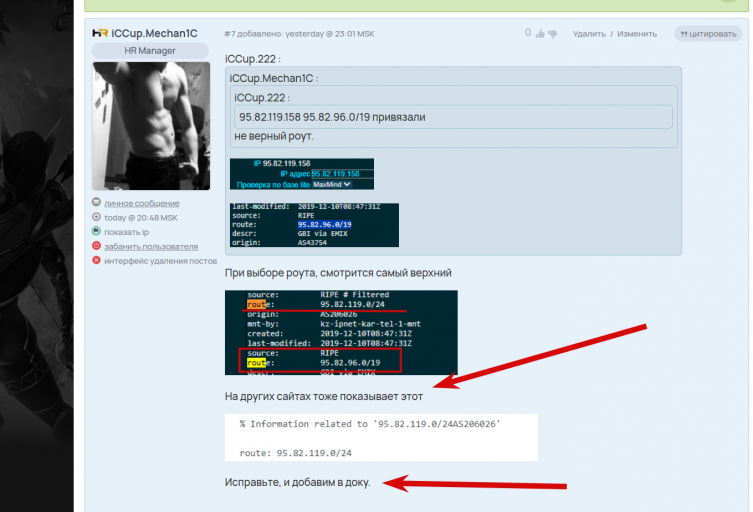Click the red X delete posts icon
Image resolution: width=753 pixels, height=512 pixels.
pos(97,260)
